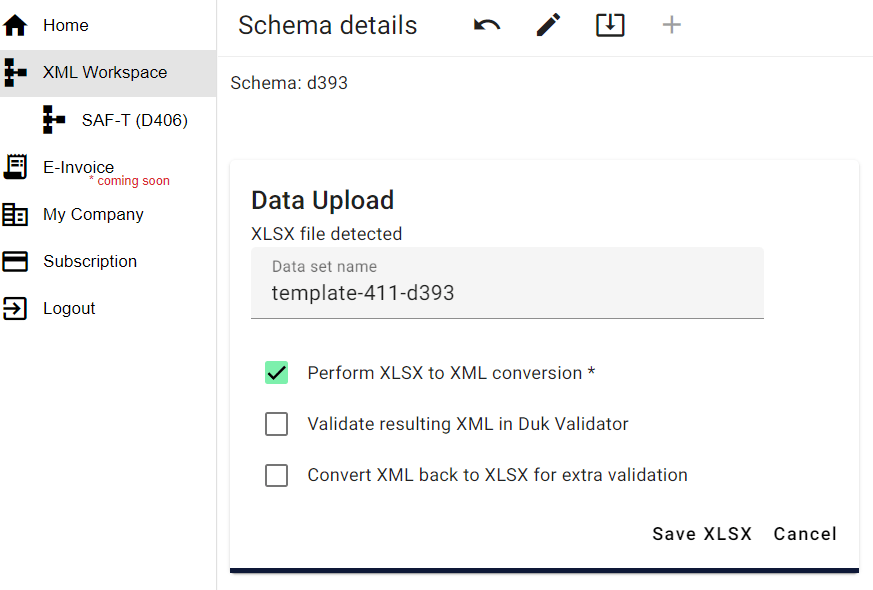The width and height of the screenshot is (873, 590).
Task: Enable Validate resulting XML in Duk Validator
Action: pyautogui.click(x=277, y=424)
